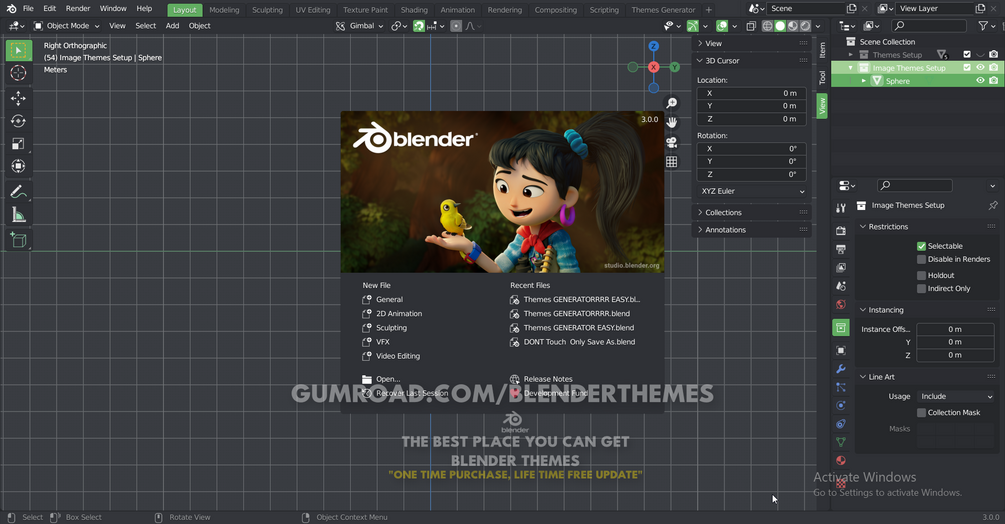The image size is (1005, 524).
Task: Toggle eye visibility of Image Themes Setup
Action: click(980, 67)
